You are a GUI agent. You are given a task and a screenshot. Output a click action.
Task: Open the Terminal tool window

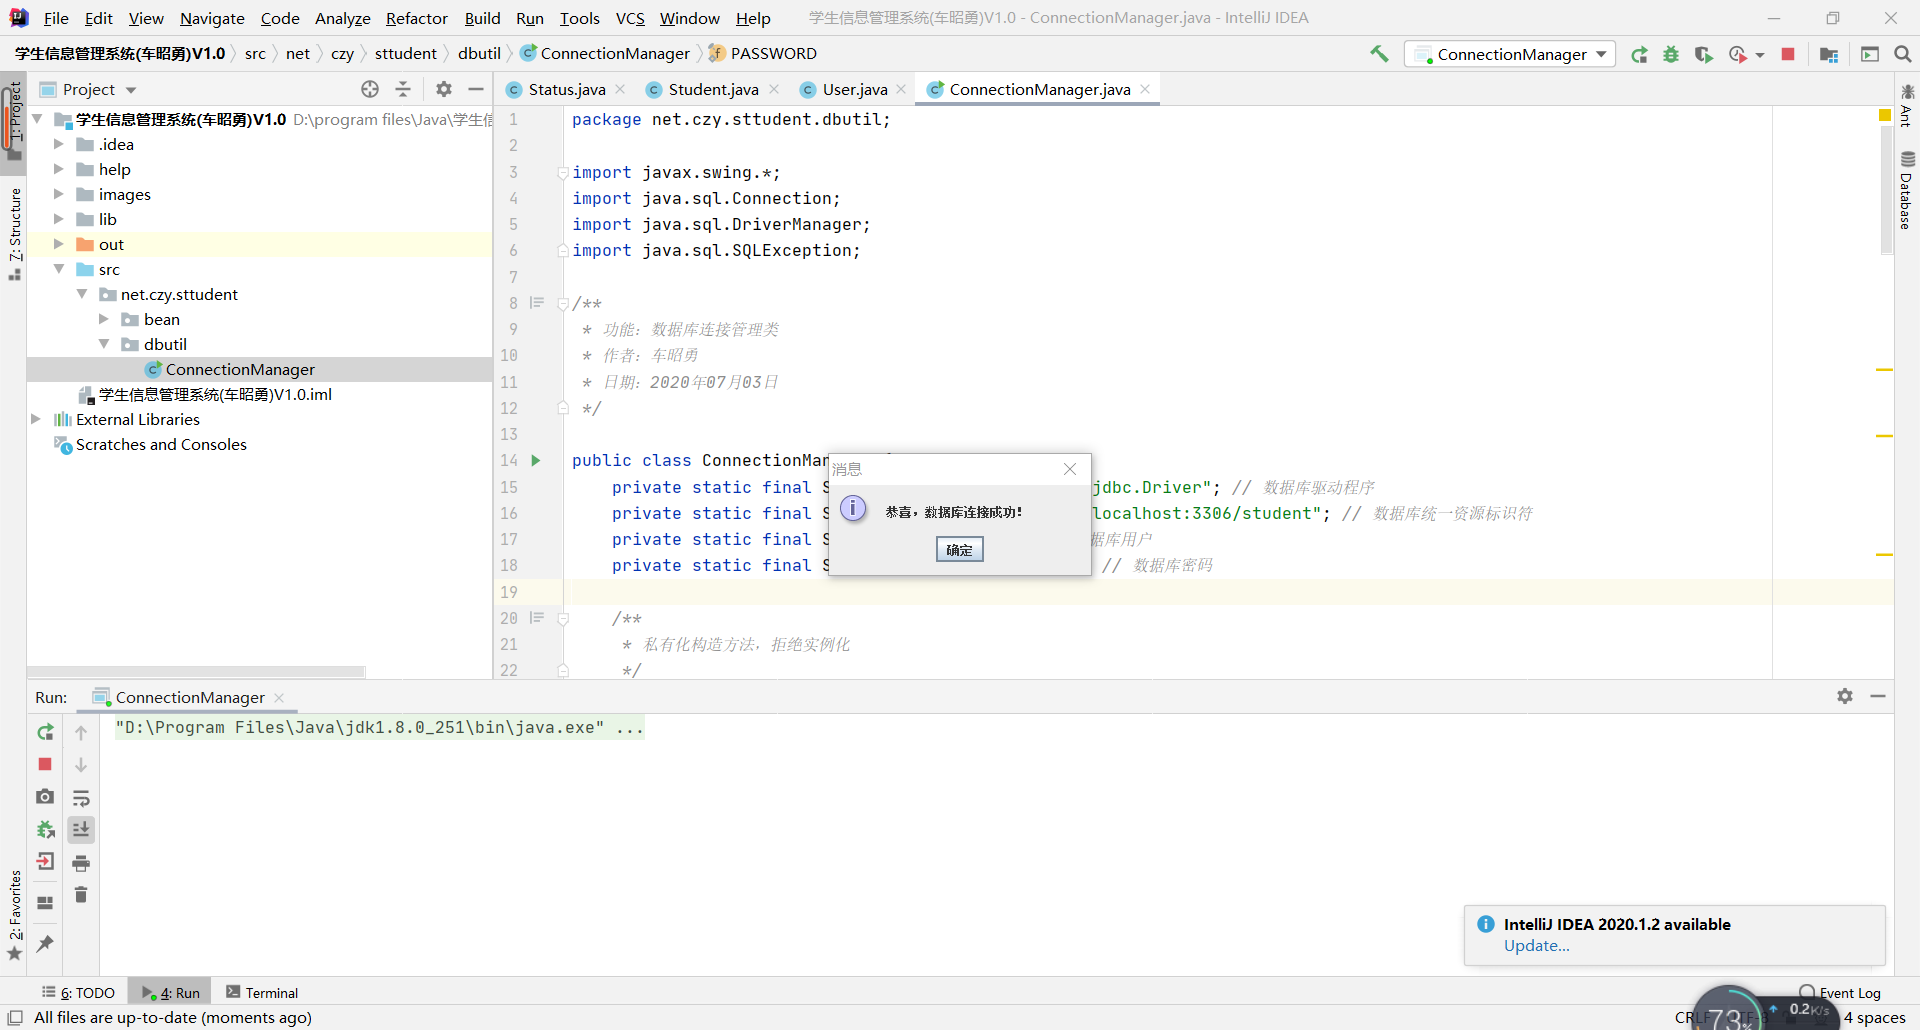(262, 992)
